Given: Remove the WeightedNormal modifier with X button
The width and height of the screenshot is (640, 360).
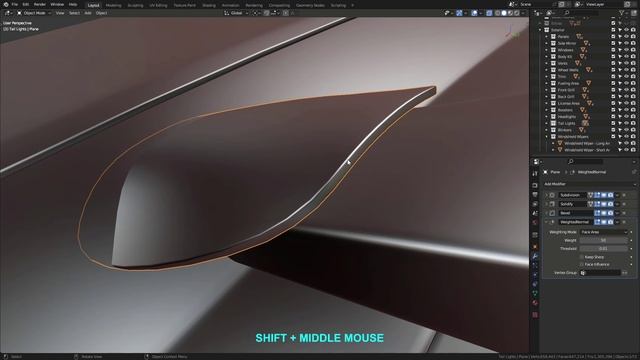Looking at the screenshot, I should click(624, 222).
